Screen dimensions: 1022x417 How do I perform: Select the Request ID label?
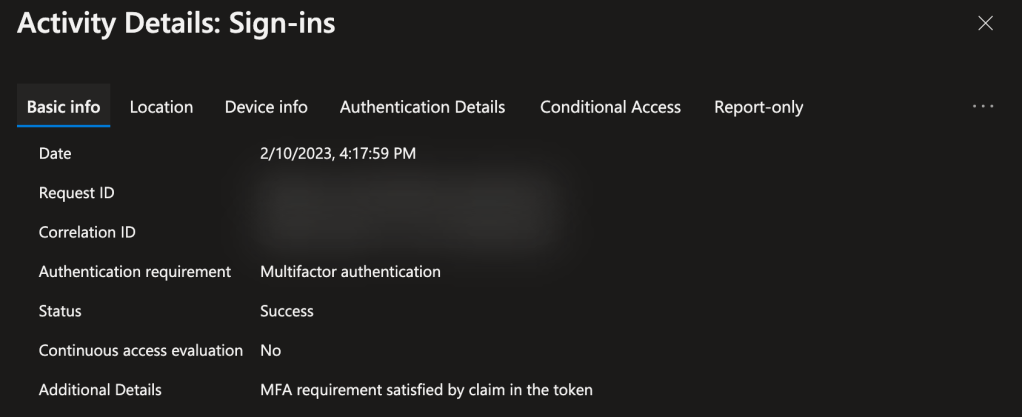76,193
